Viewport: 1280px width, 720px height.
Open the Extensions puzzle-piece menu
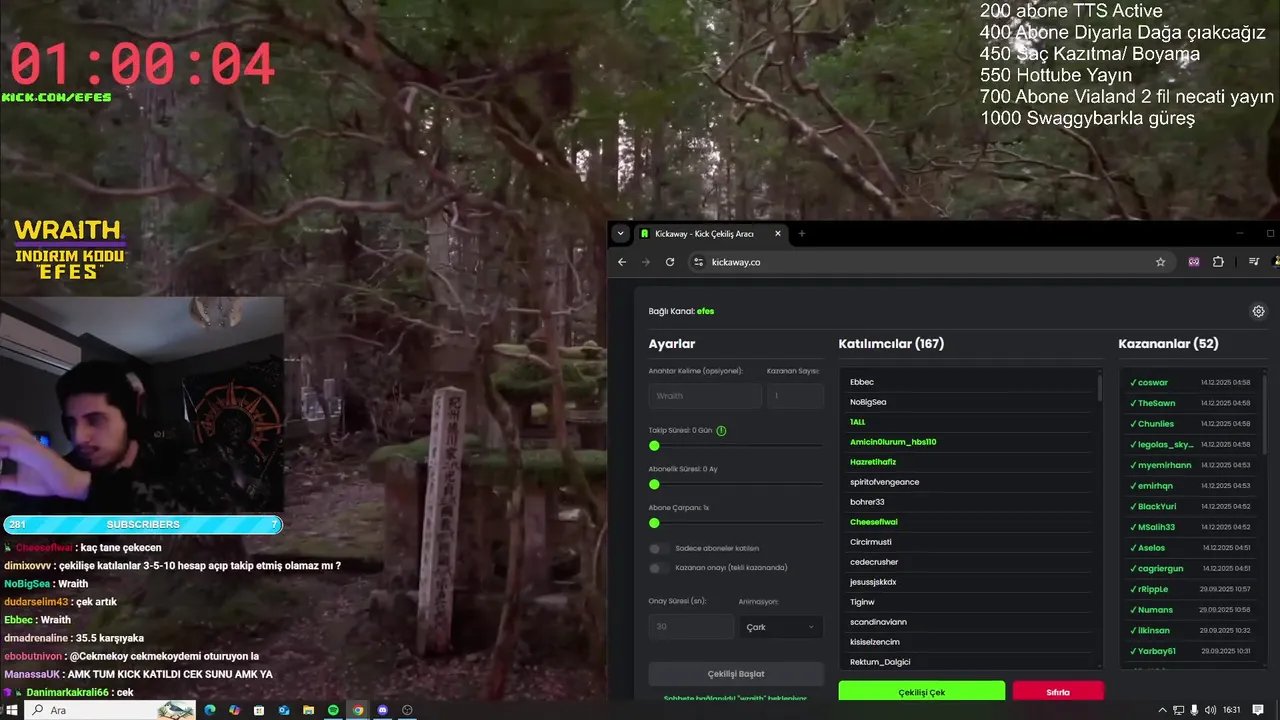1218,262
